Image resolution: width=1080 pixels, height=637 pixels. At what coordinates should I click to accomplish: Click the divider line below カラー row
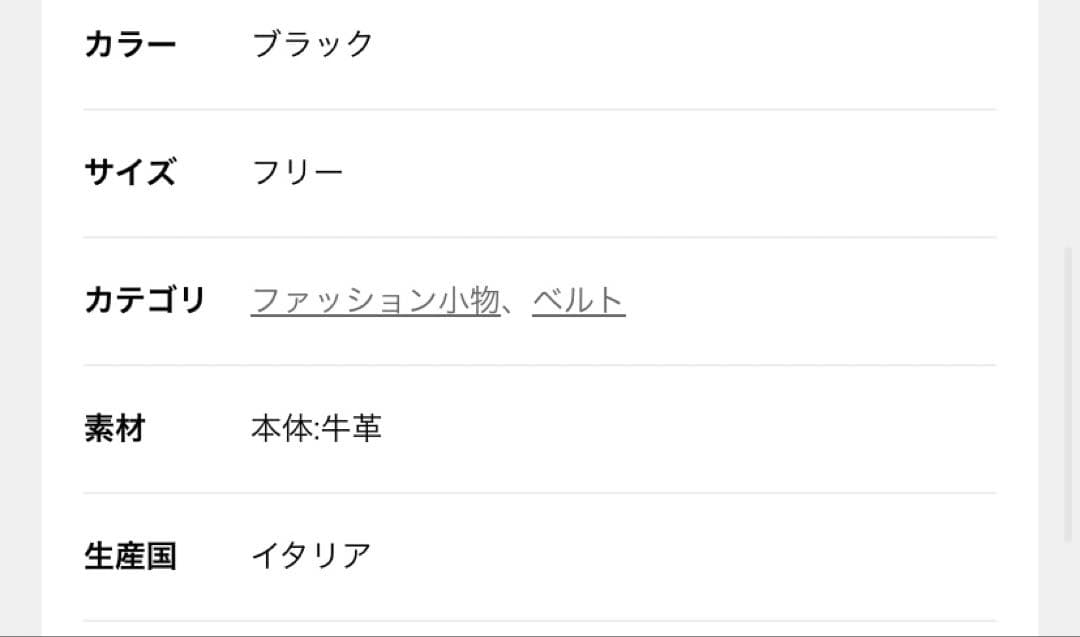tap(540, 109)
